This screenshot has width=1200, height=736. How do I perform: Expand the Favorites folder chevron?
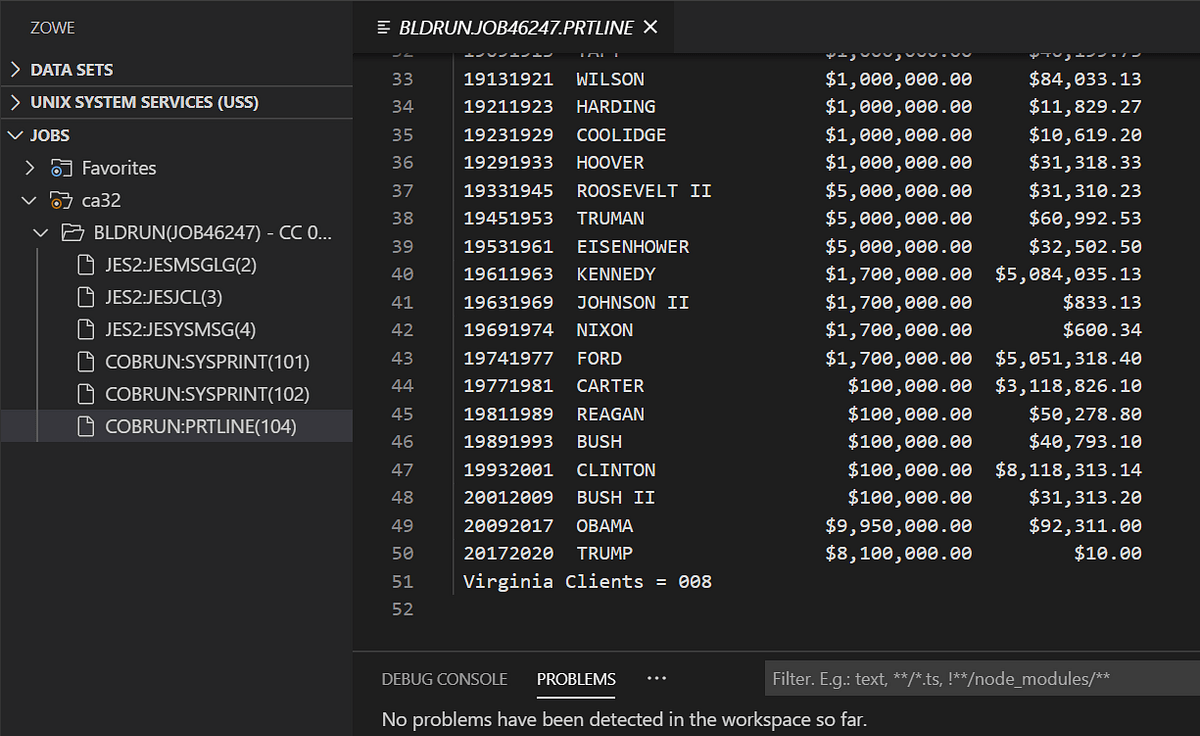pyautogui.click(x=30, y=168)
